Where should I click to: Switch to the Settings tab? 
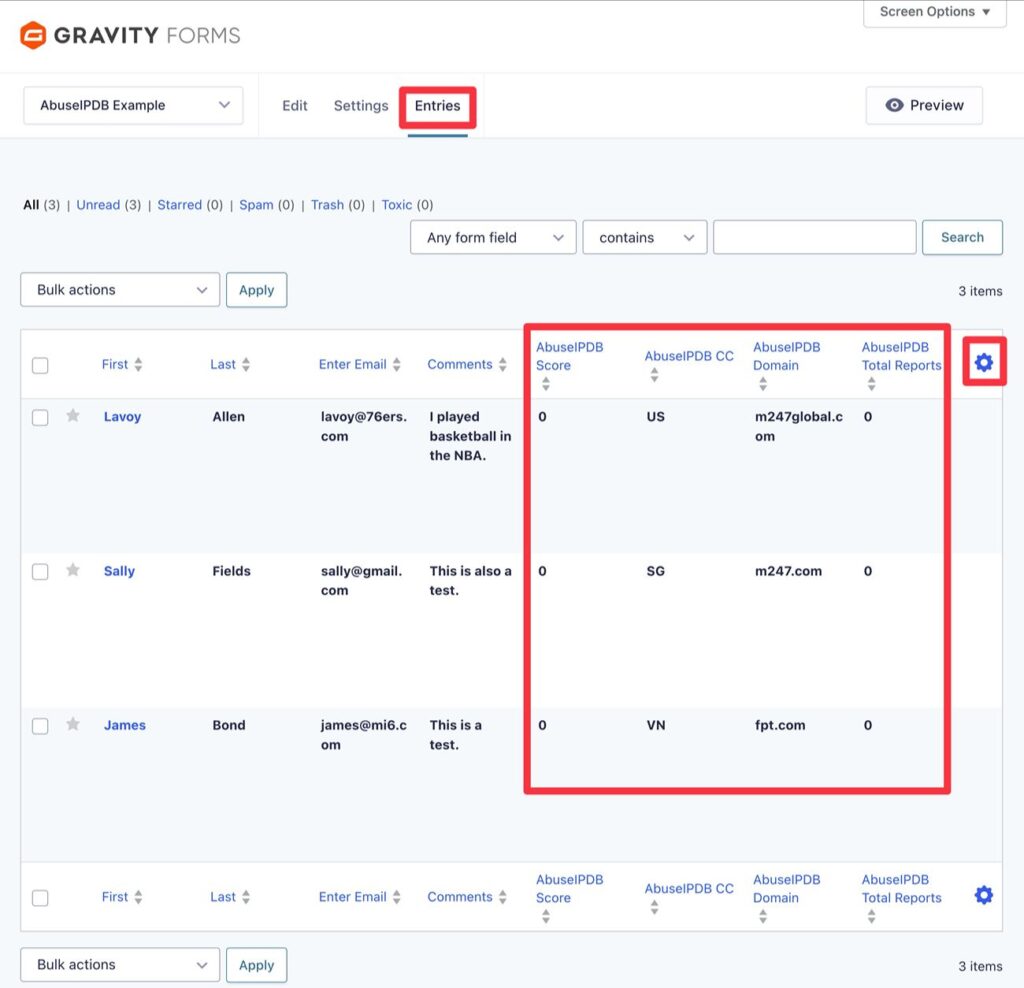coord(360,105)
